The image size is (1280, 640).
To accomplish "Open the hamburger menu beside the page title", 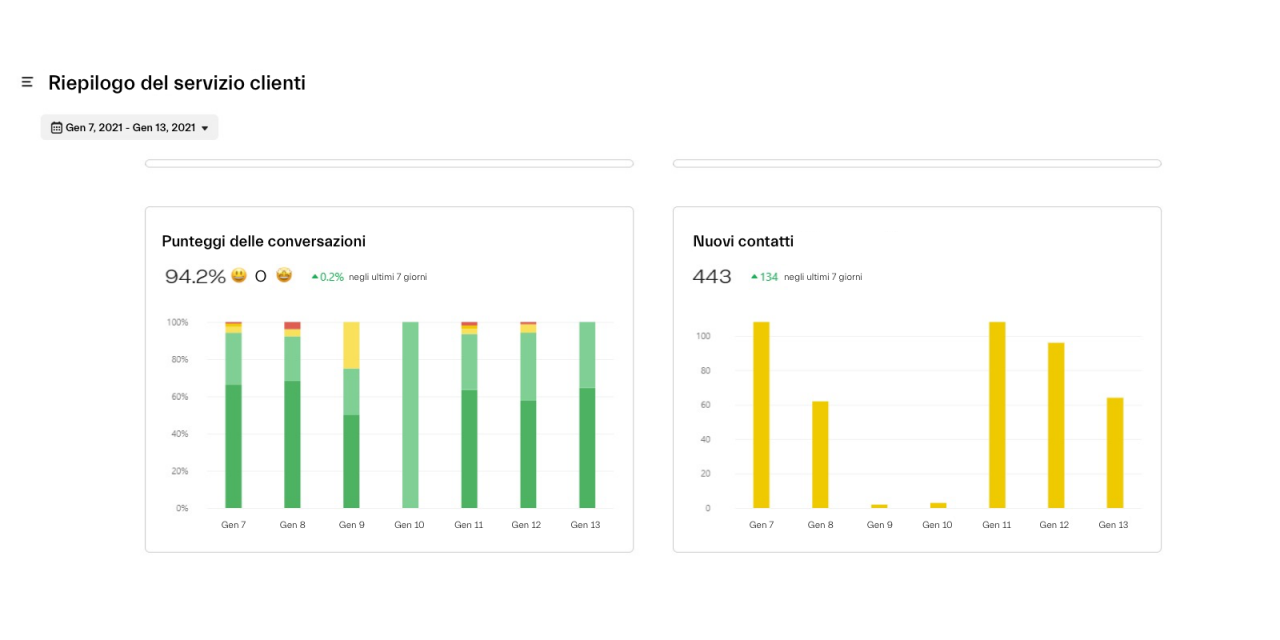I will tap(27, 82).
